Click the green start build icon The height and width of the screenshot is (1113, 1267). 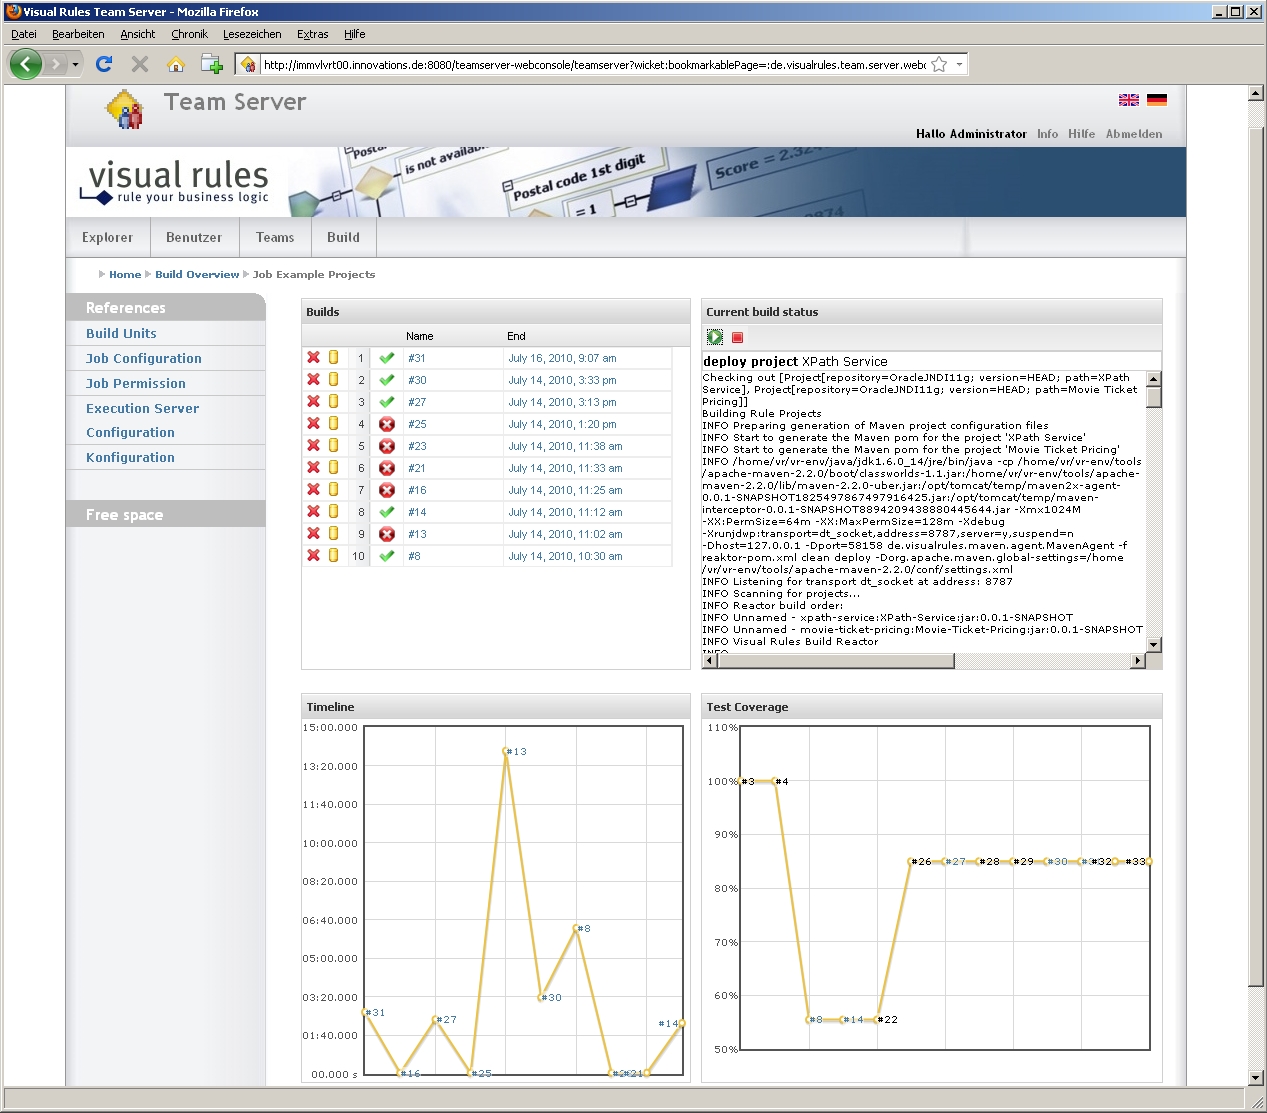pos(715,337)
